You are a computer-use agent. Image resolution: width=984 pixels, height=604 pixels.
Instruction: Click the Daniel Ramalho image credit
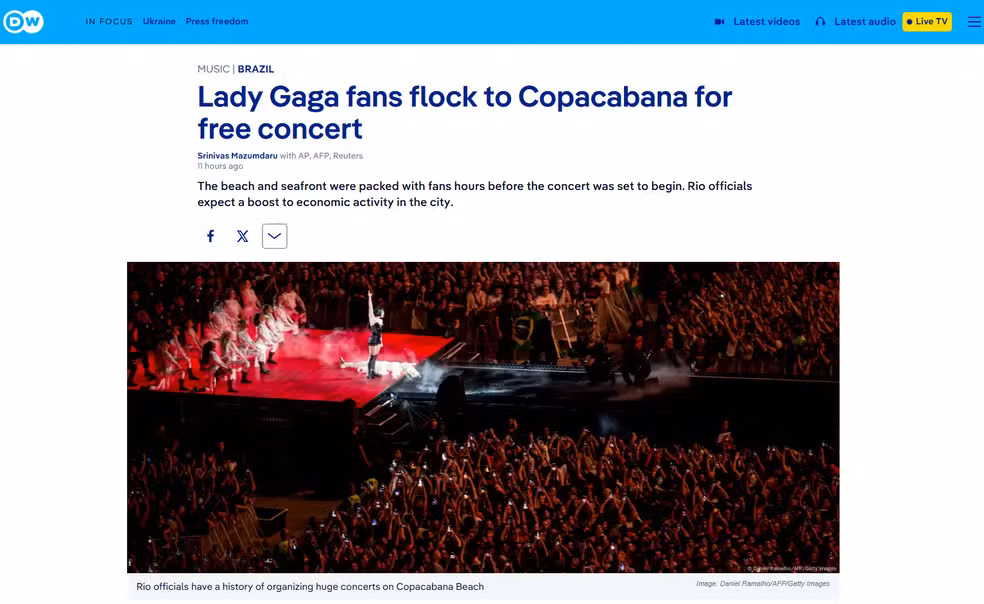pyautogui.click(x=762, y=584)
